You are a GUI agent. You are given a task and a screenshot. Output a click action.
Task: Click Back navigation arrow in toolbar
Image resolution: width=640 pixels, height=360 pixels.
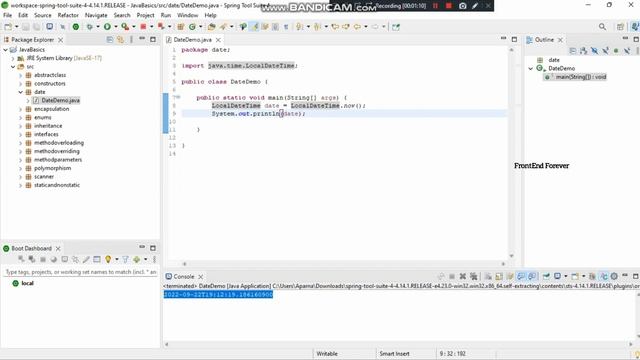(357, 27)
